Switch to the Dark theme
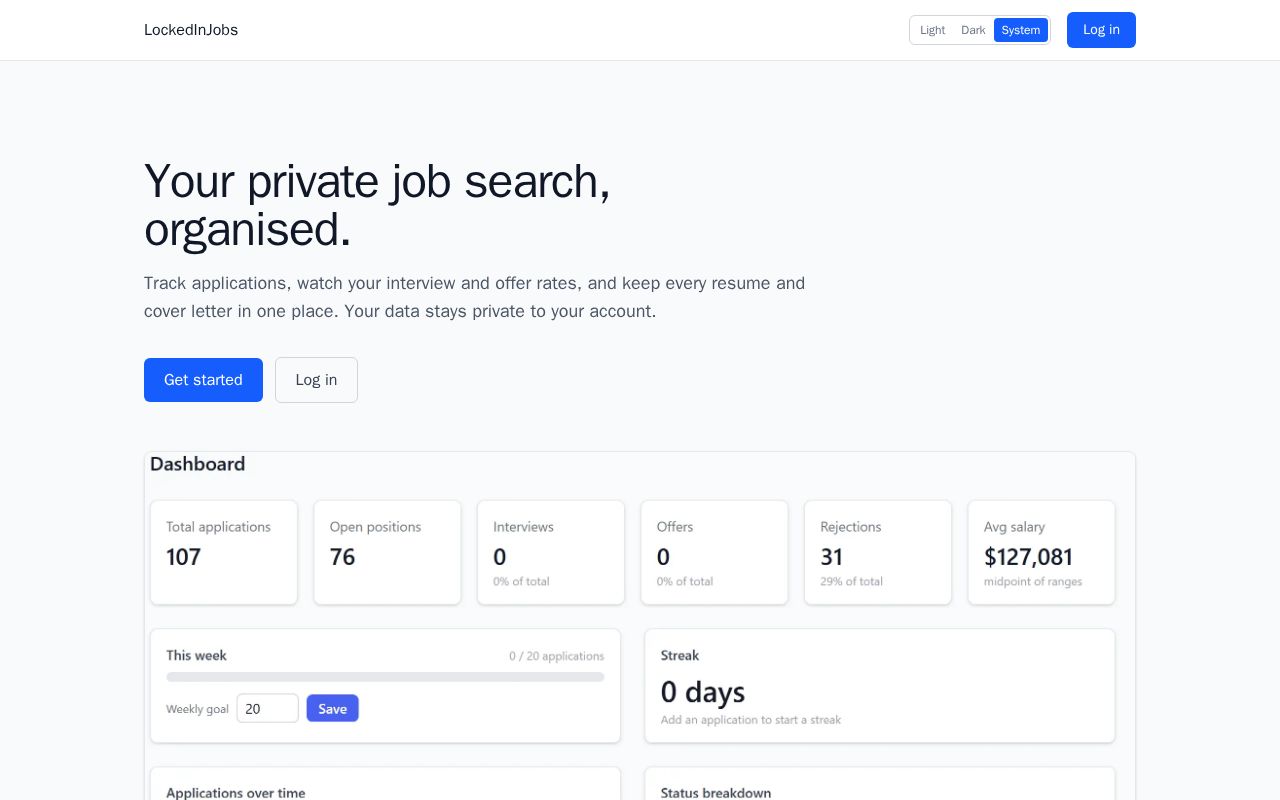 pyautogui.click(x=973, y=30)
